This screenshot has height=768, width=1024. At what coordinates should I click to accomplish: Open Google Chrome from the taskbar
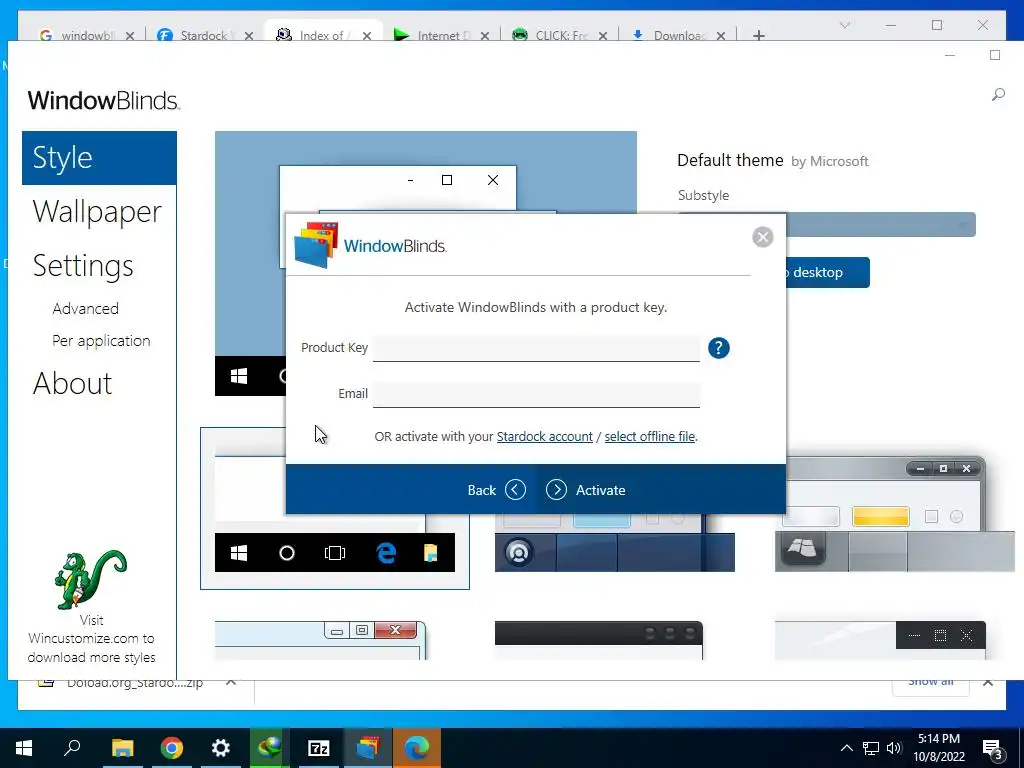tap(172, 748)
